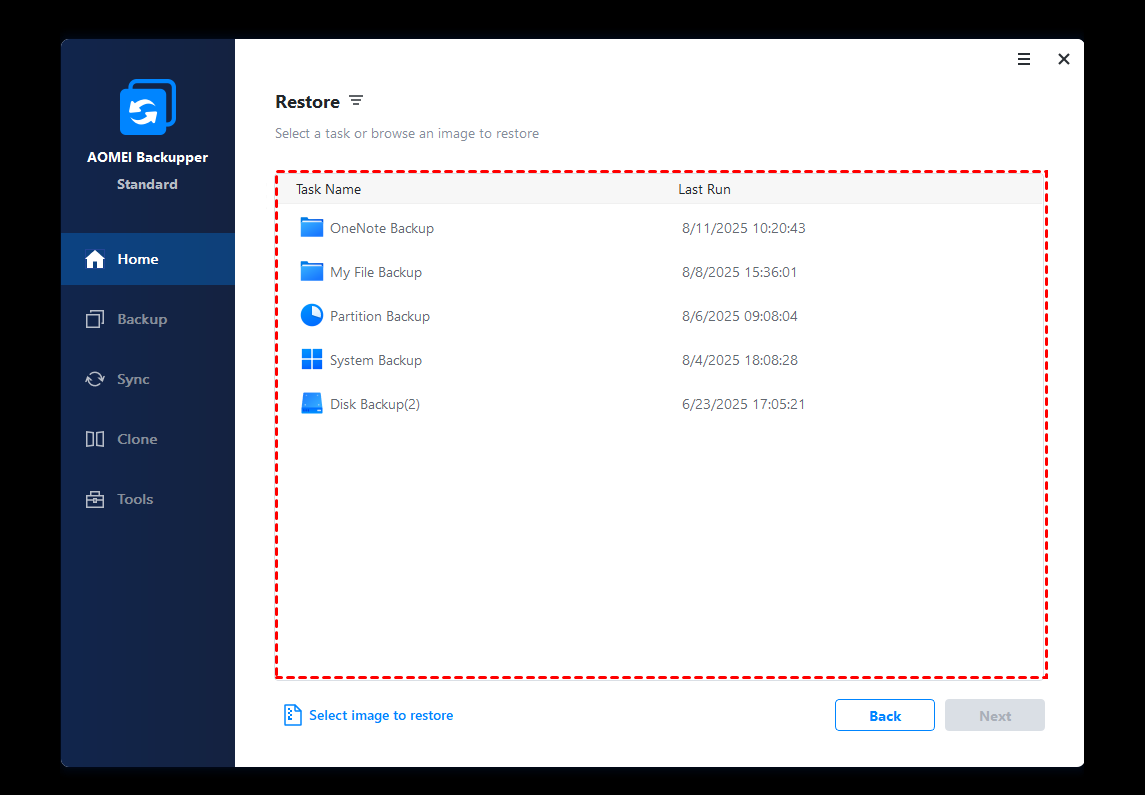Image resolution: width=1145 pixels, height=795 pixels.
Task: Click the Sync arrows icon in sidebar
Action: 95,379
